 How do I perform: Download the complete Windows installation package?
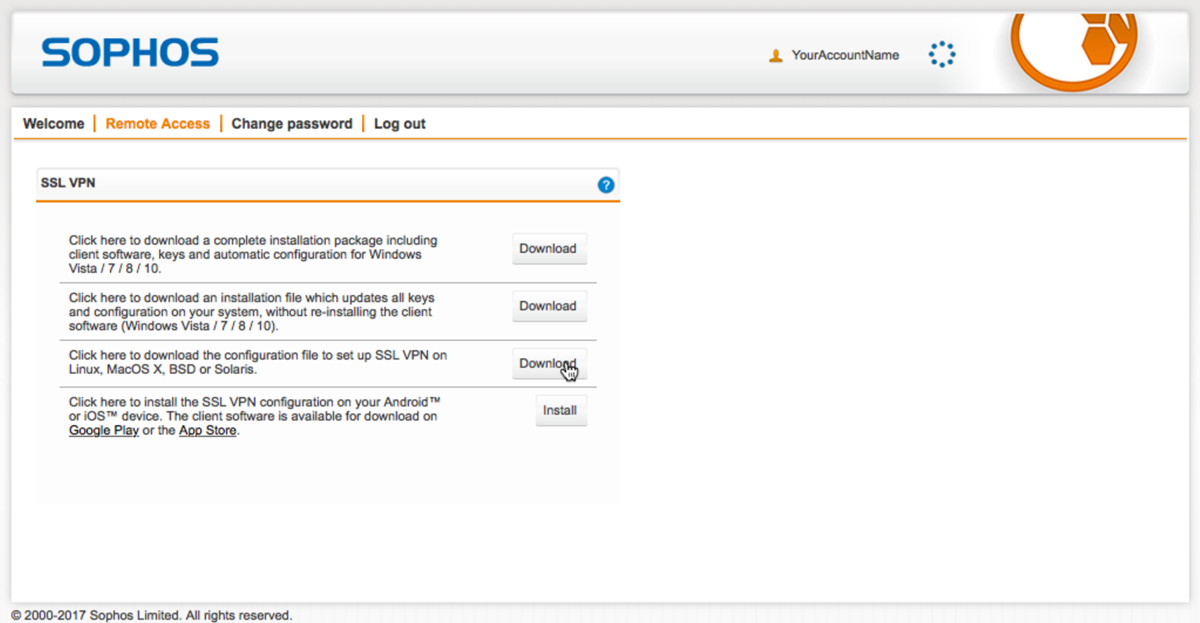(x=549, y=249)
